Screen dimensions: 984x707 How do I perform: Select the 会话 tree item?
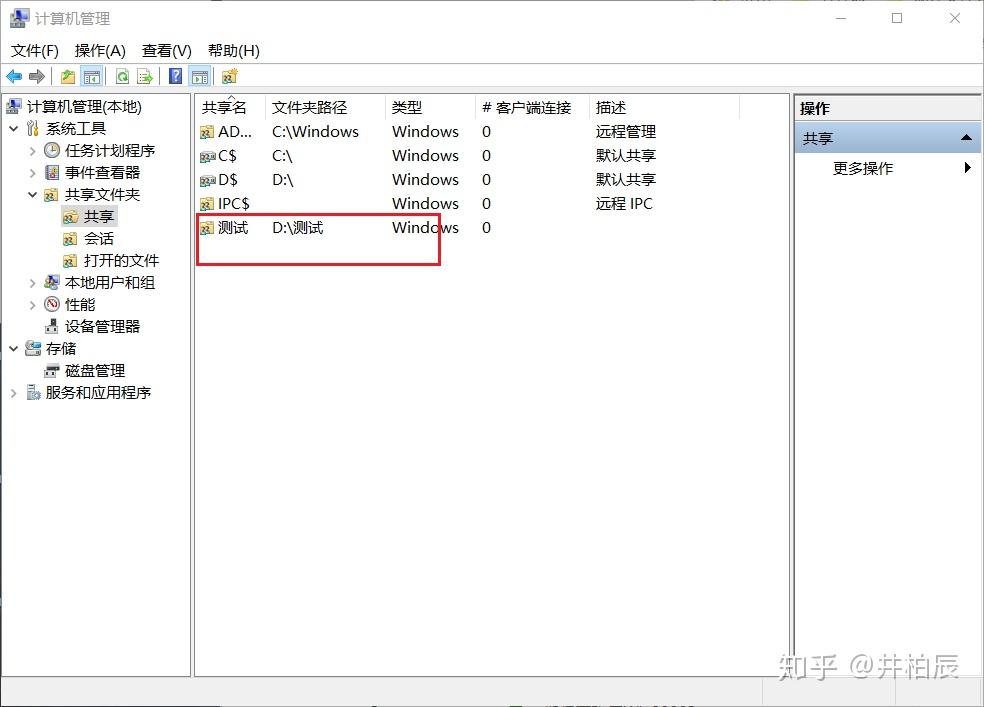point(99,239)
